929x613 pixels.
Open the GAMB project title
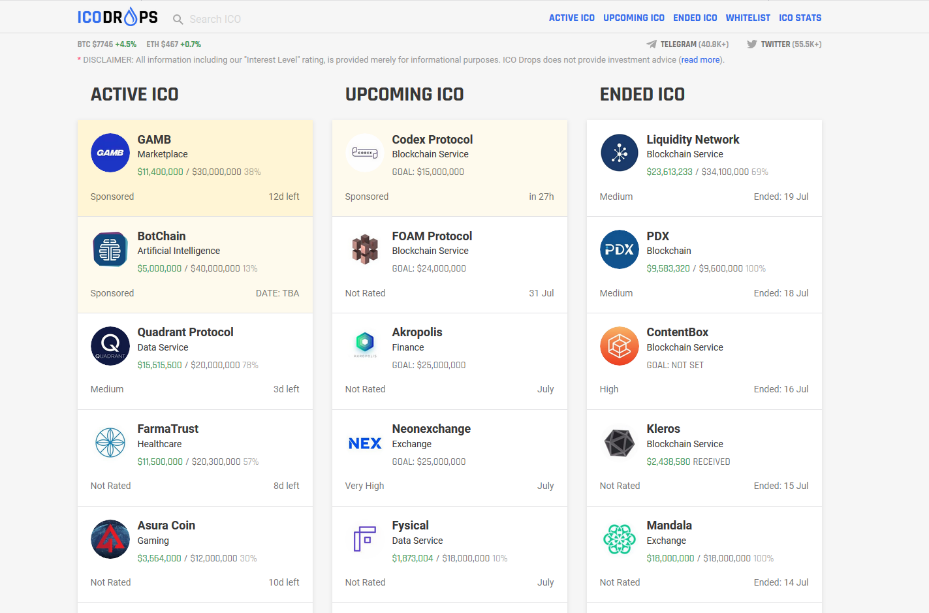coord(154,139)
